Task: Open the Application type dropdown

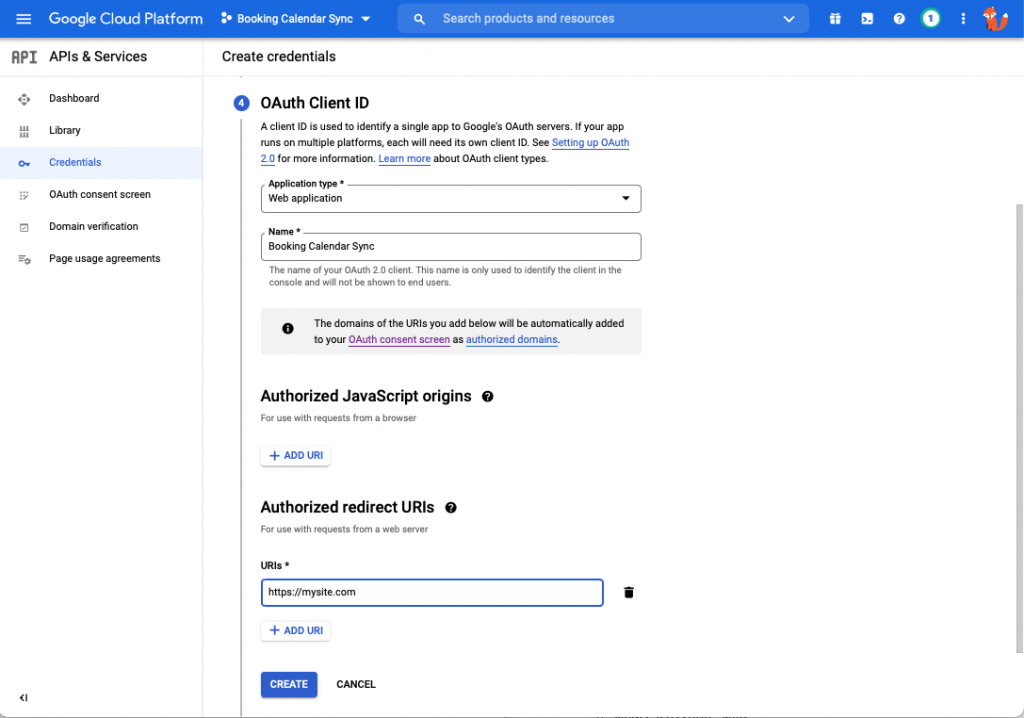Action: click(451, 198)
